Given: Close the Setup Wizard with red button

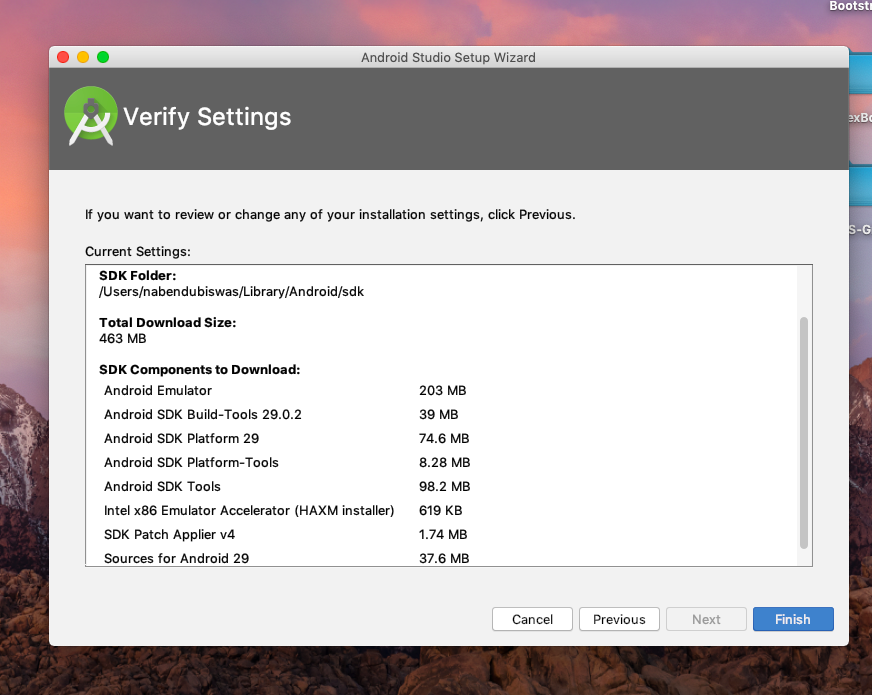Looking at the screenshot, I should tap(63, 57).
